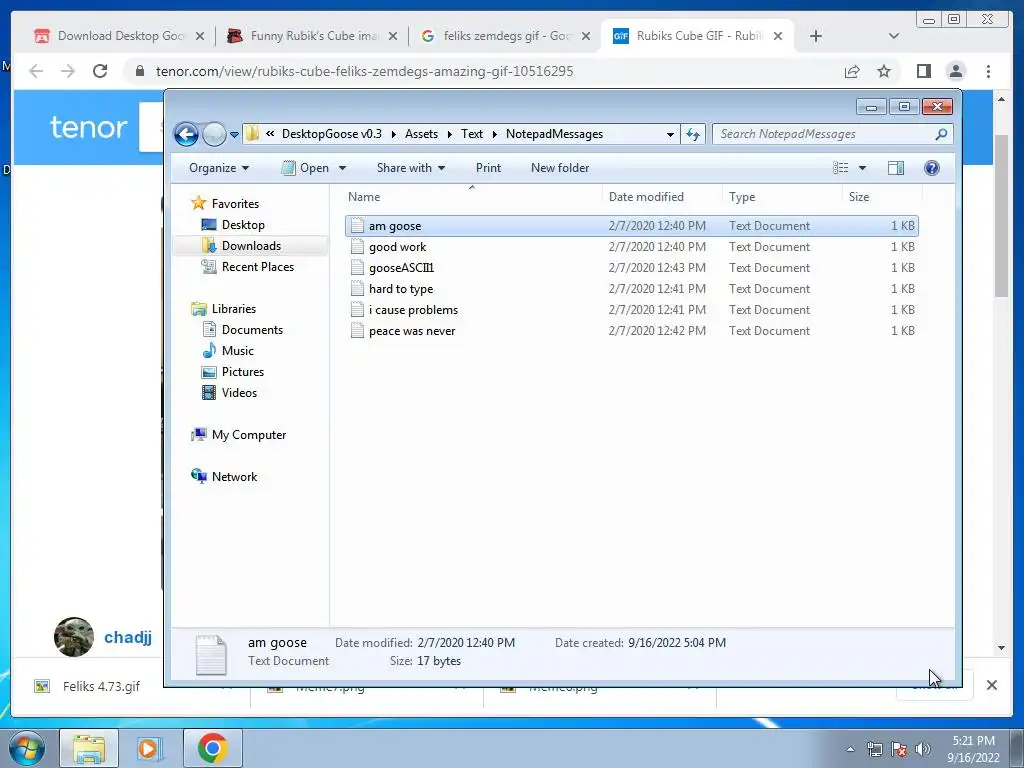Click the refresh button beside address bar
The image size is (1024, 768).
tap(693, 135)
